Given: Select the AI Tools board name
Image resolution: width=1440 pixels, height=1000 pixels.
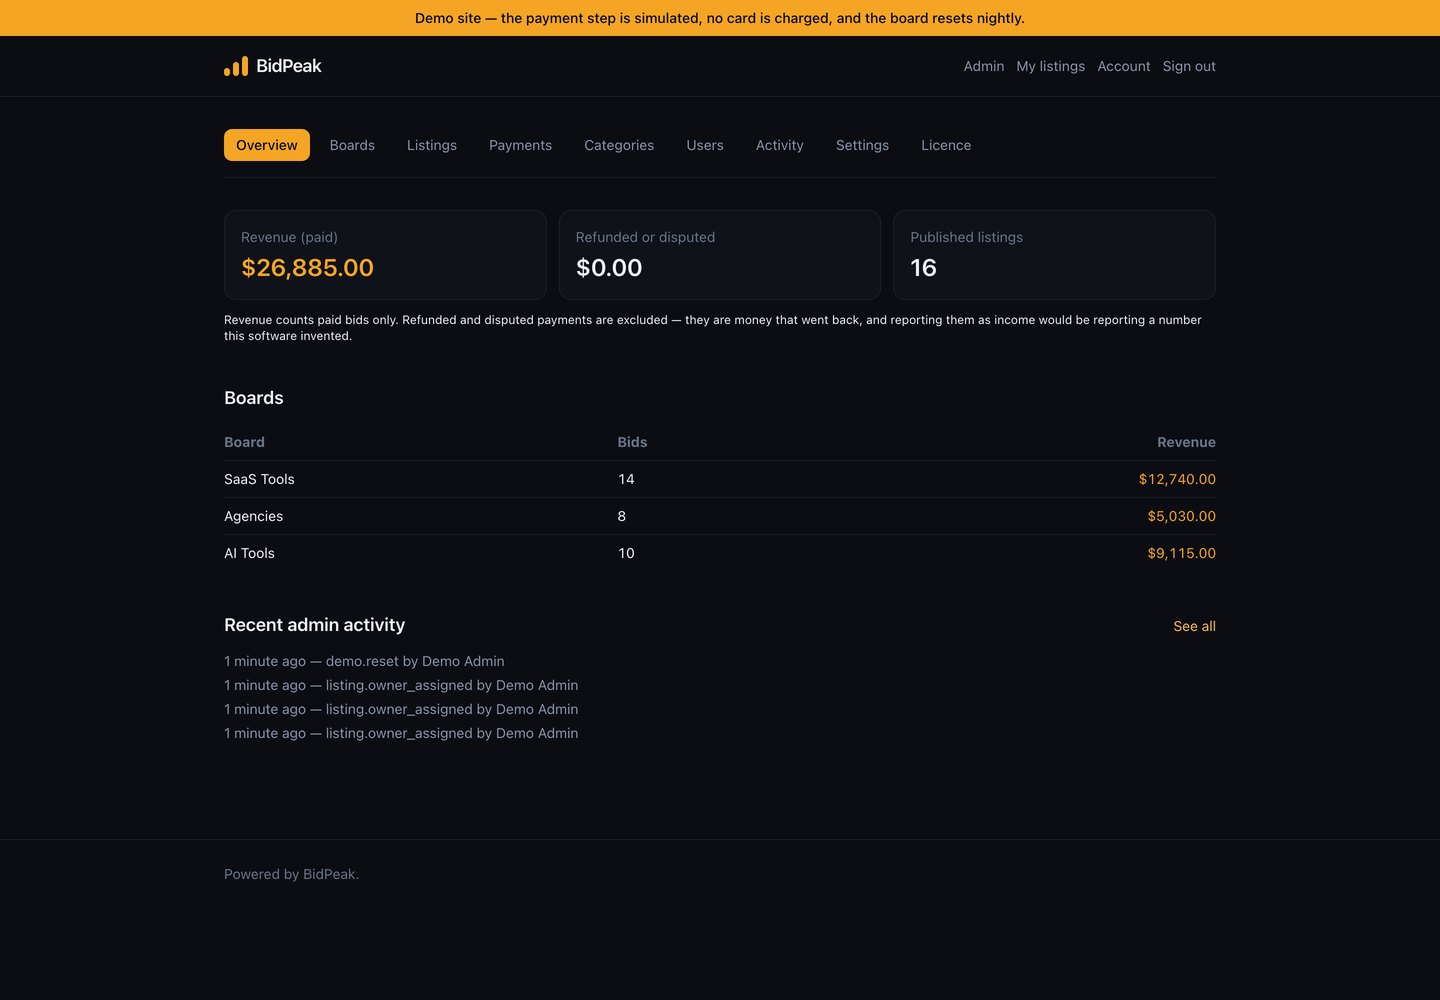Looking at the screenshot, I should coord(249,553).
